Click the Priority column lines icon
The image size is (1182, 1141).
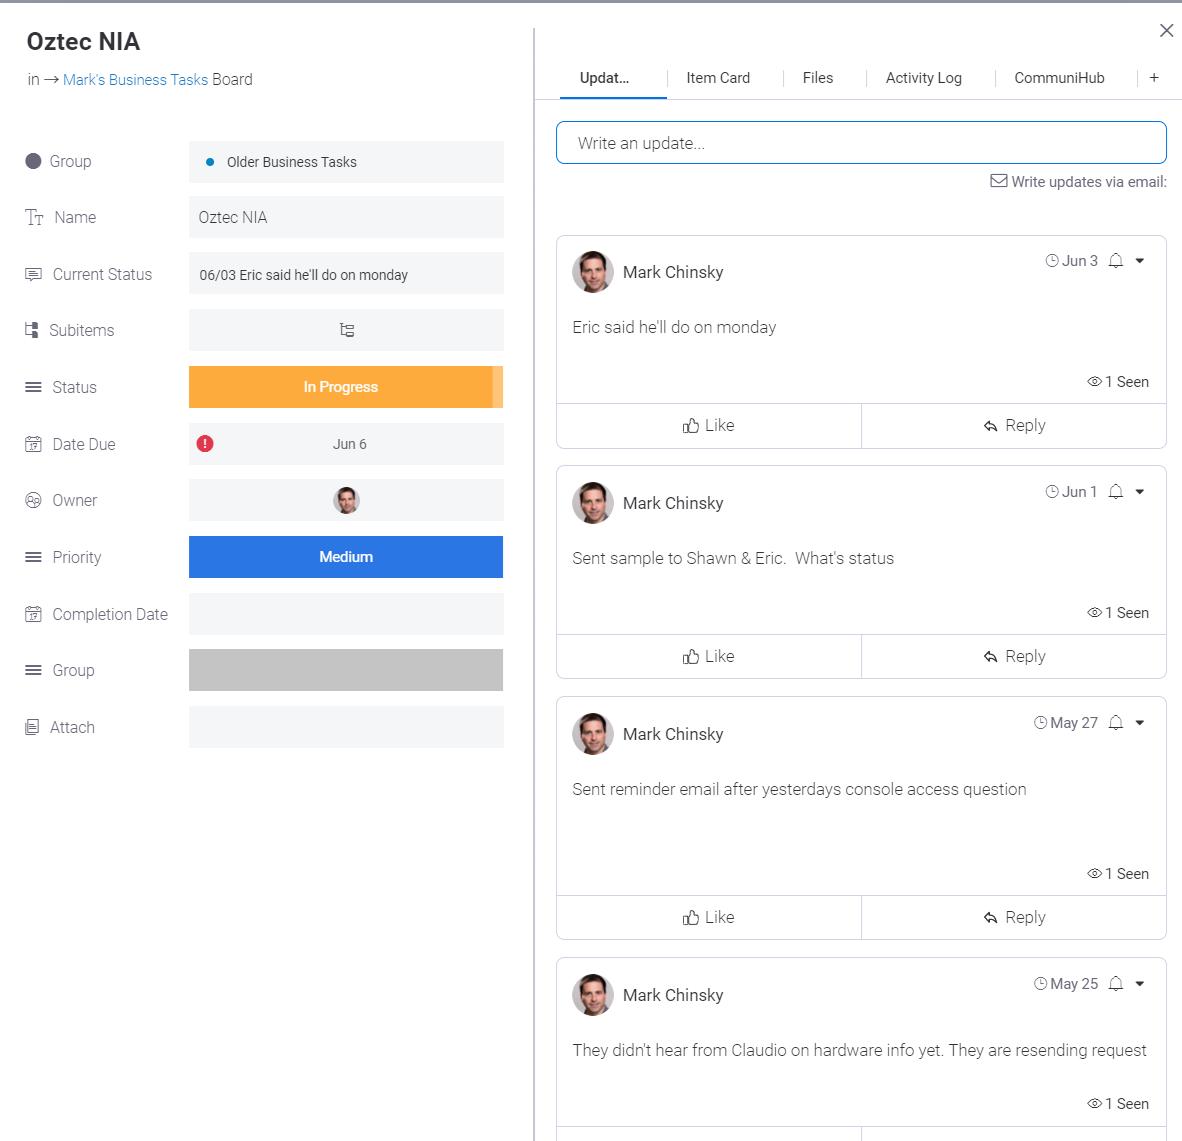click(x=33, y=557)
